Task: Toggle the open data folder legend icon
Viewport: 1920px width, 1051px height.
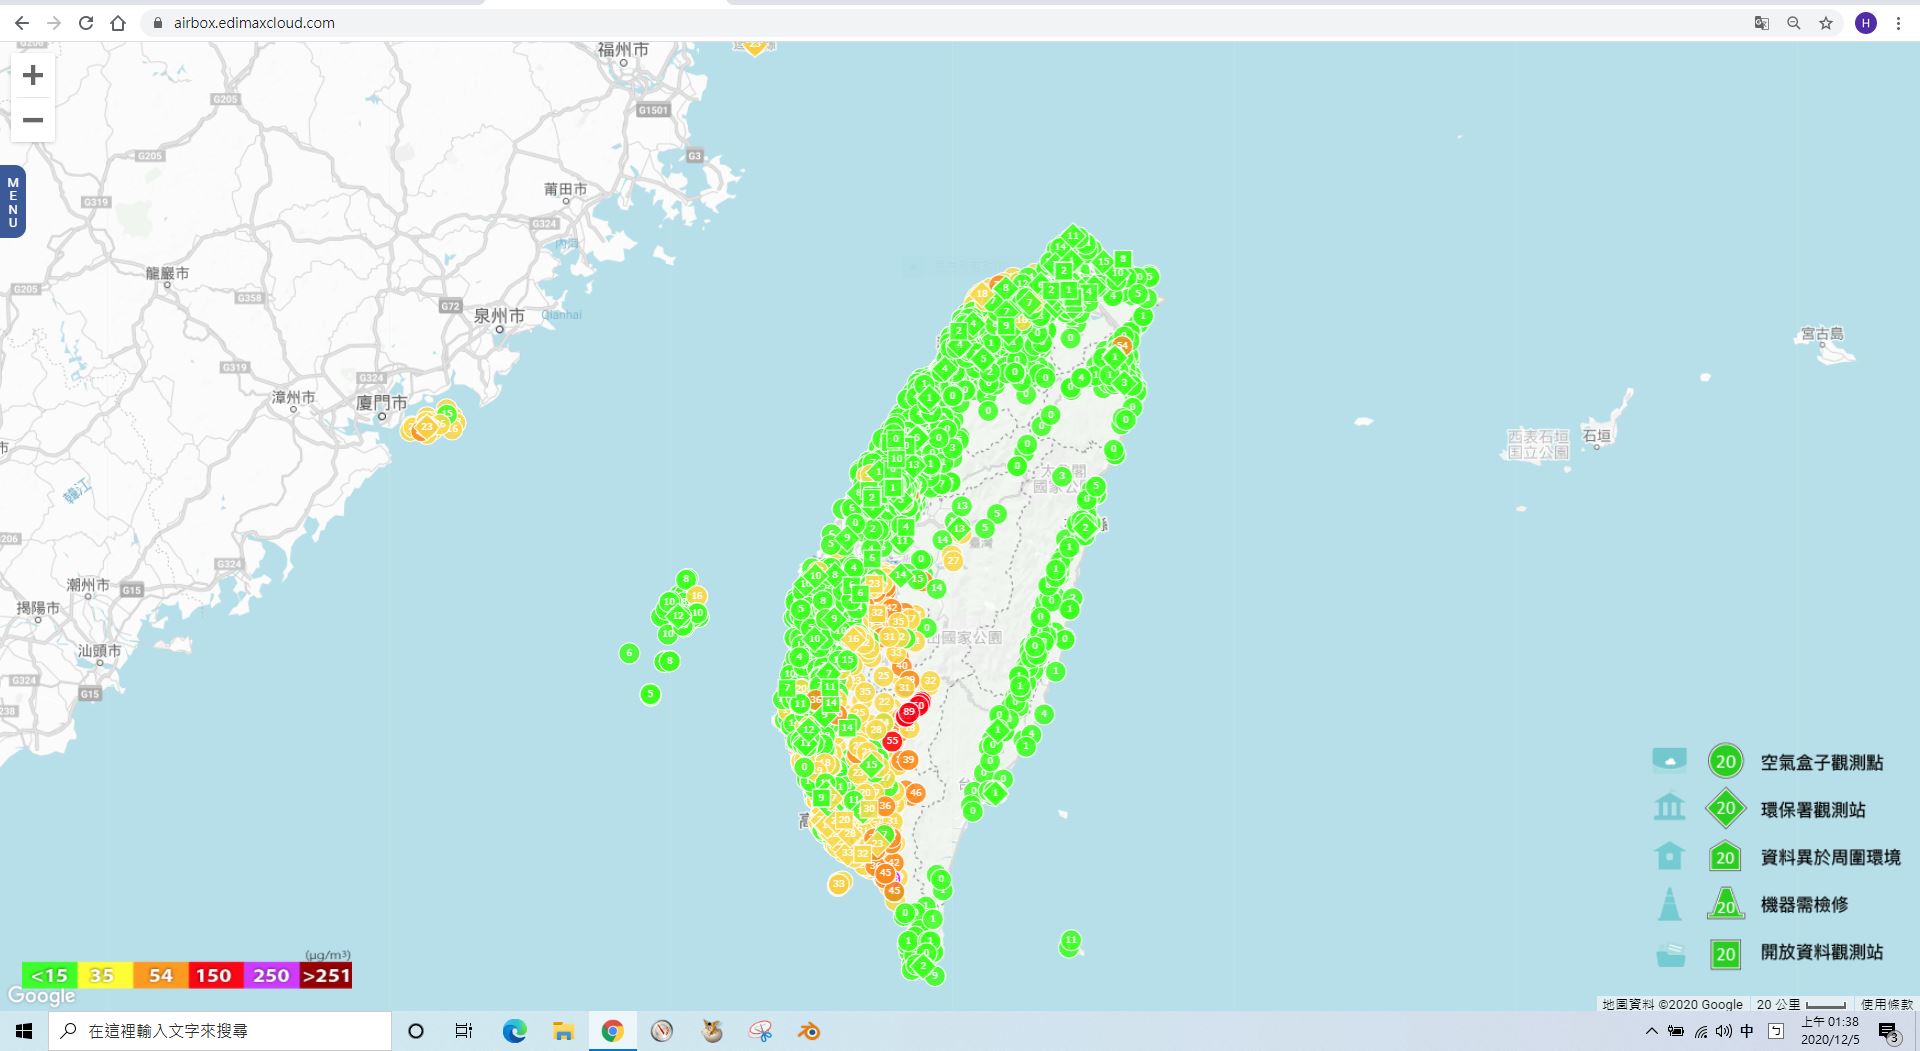Action: point(1669,953)
